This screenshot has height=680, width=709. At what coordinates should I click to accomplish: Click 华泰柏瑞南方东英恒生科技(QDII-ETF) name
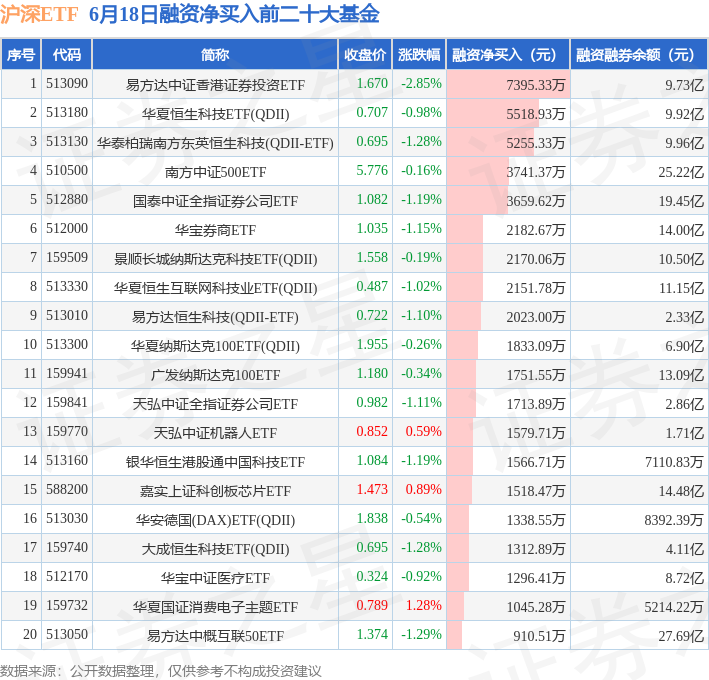click(215, 143)
